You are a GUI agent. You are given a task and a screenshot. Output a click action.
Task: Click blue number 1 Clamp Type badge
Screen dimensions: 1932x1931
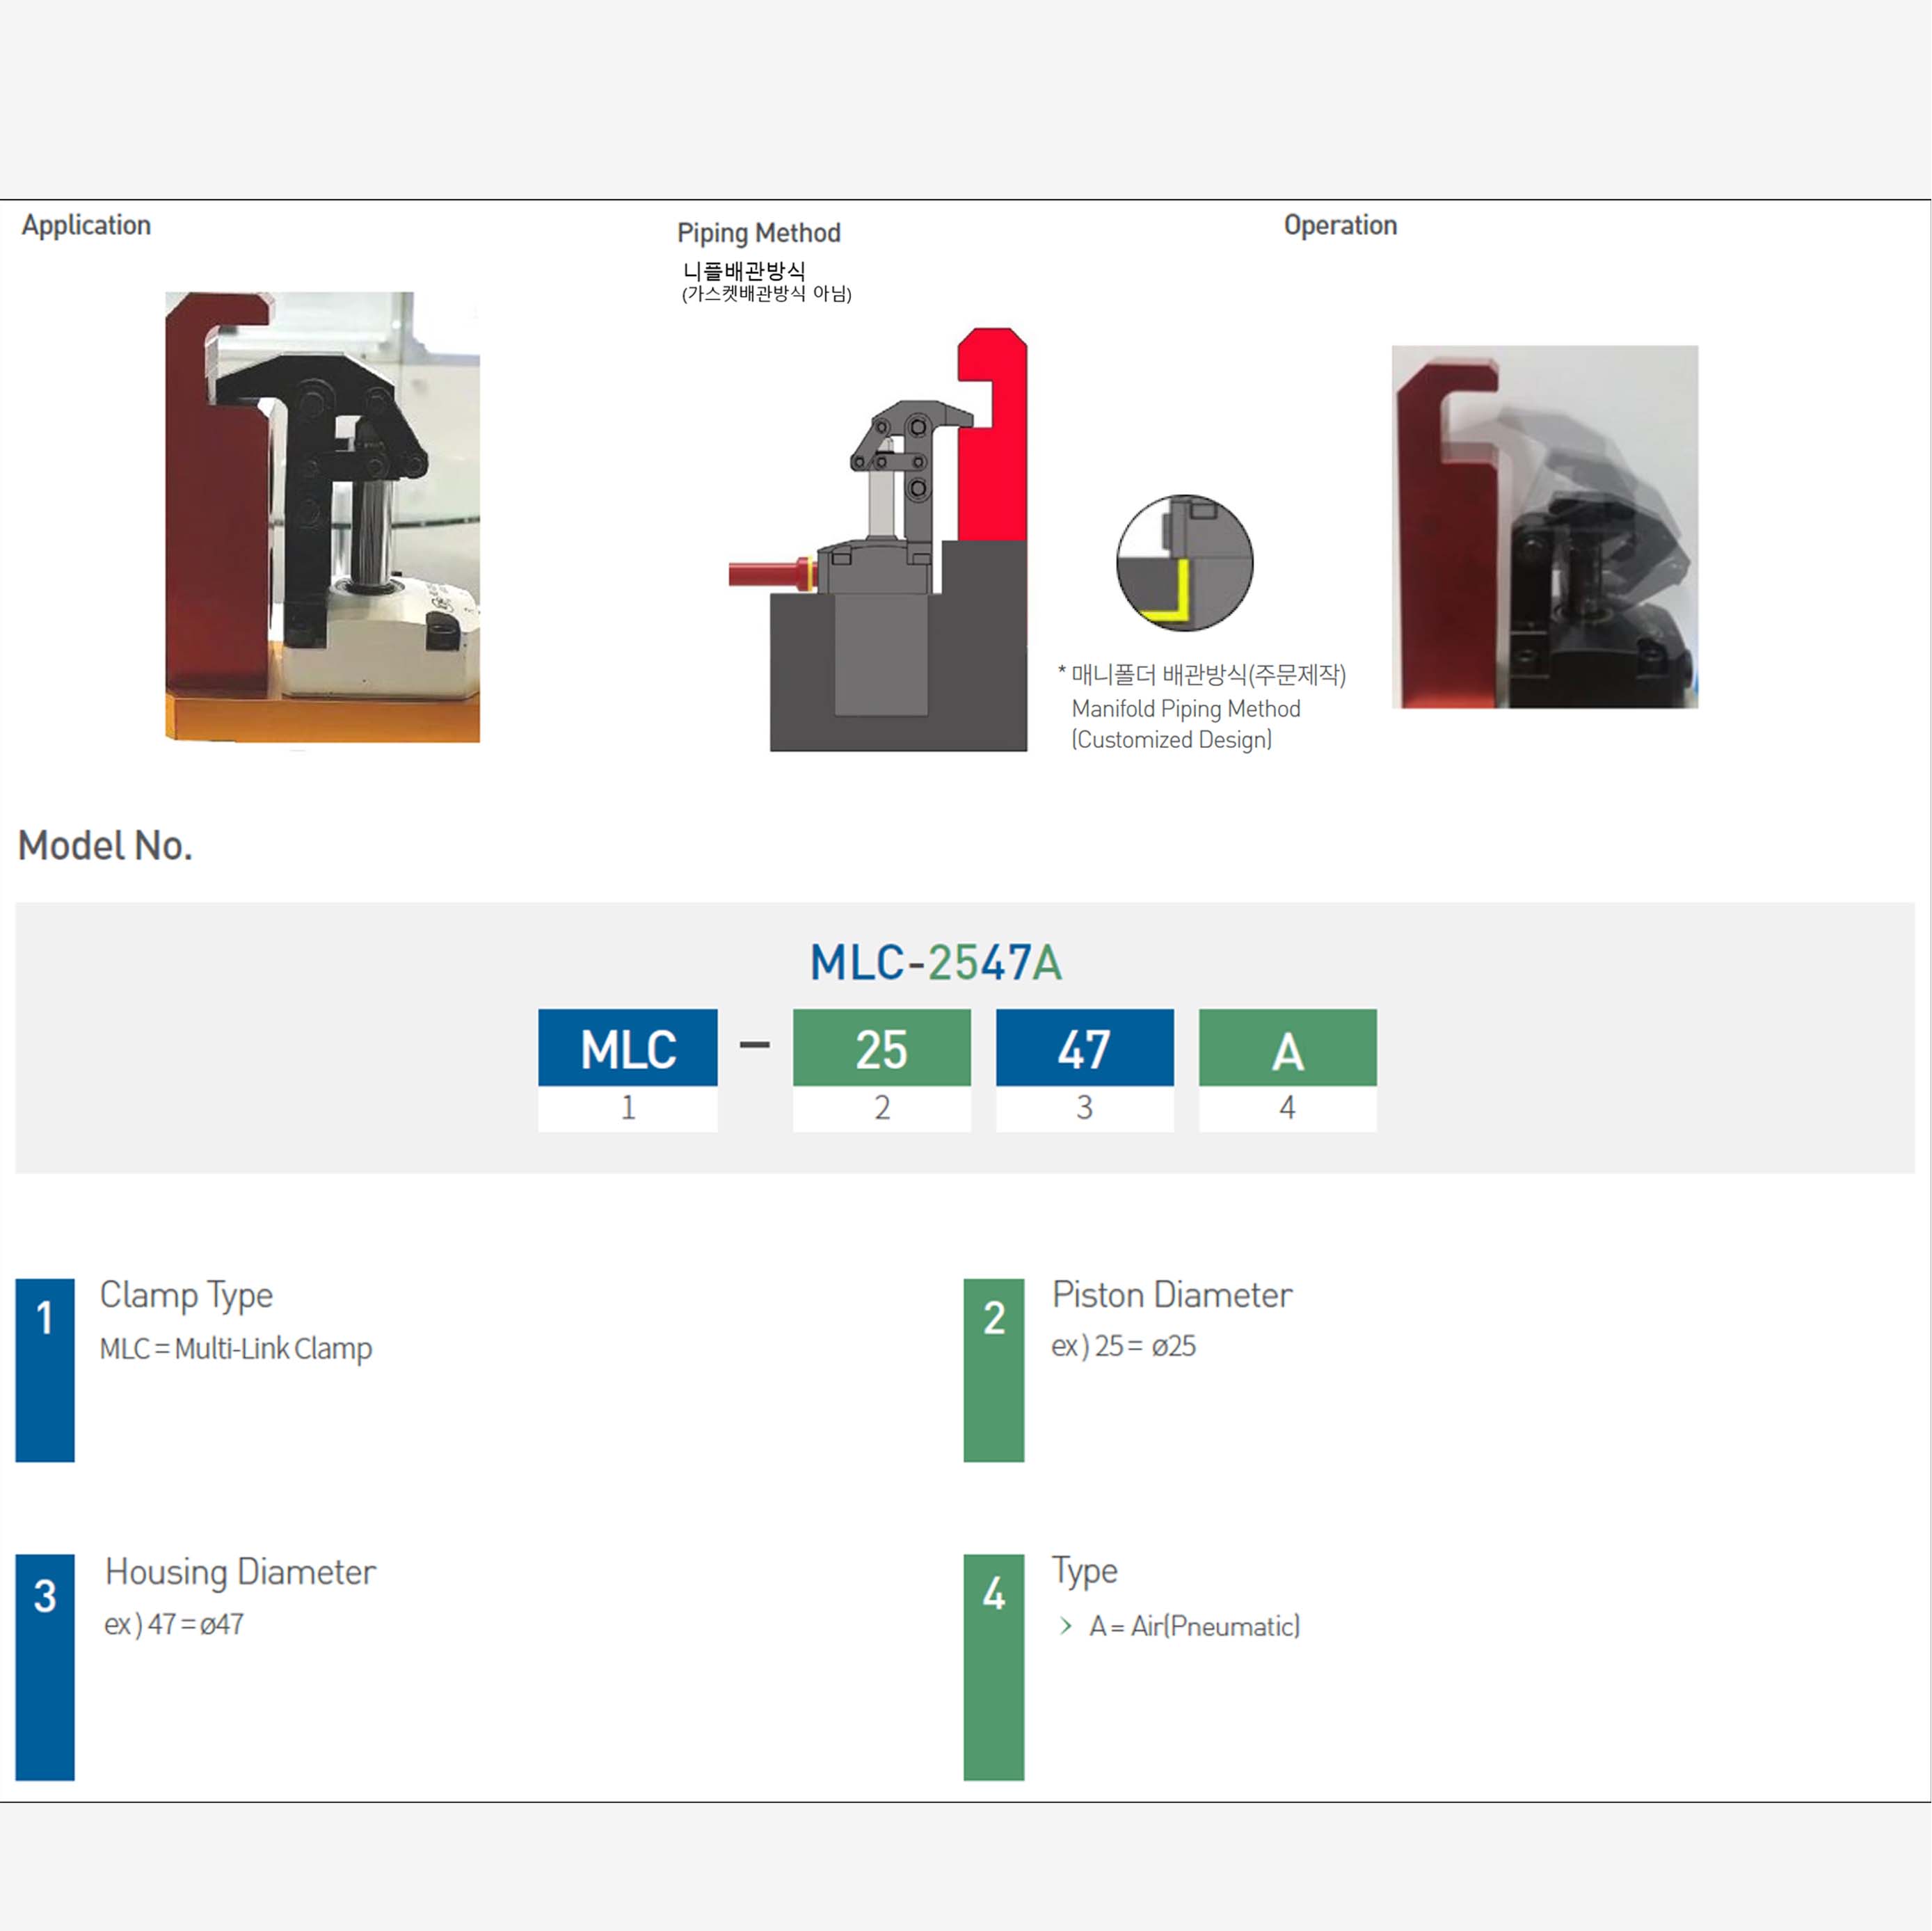(45, 1369)
